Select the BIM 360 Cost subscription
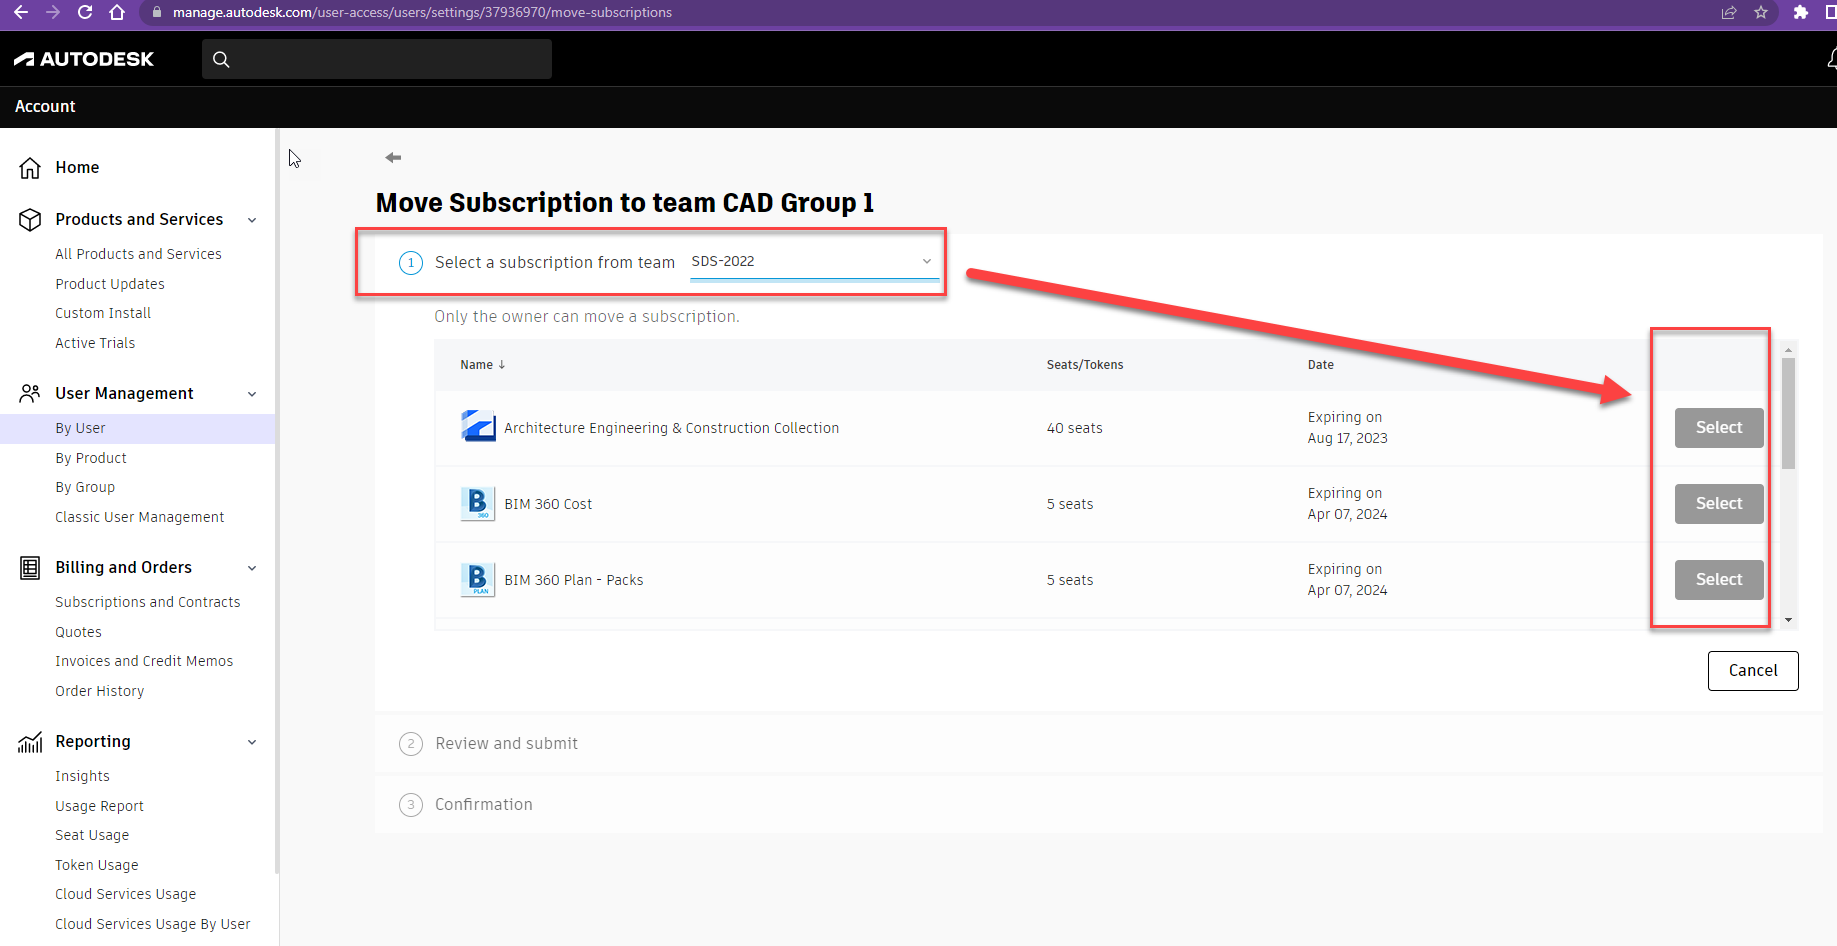The height and width of the screenshot is (946, 1837). coord(1719,503)
